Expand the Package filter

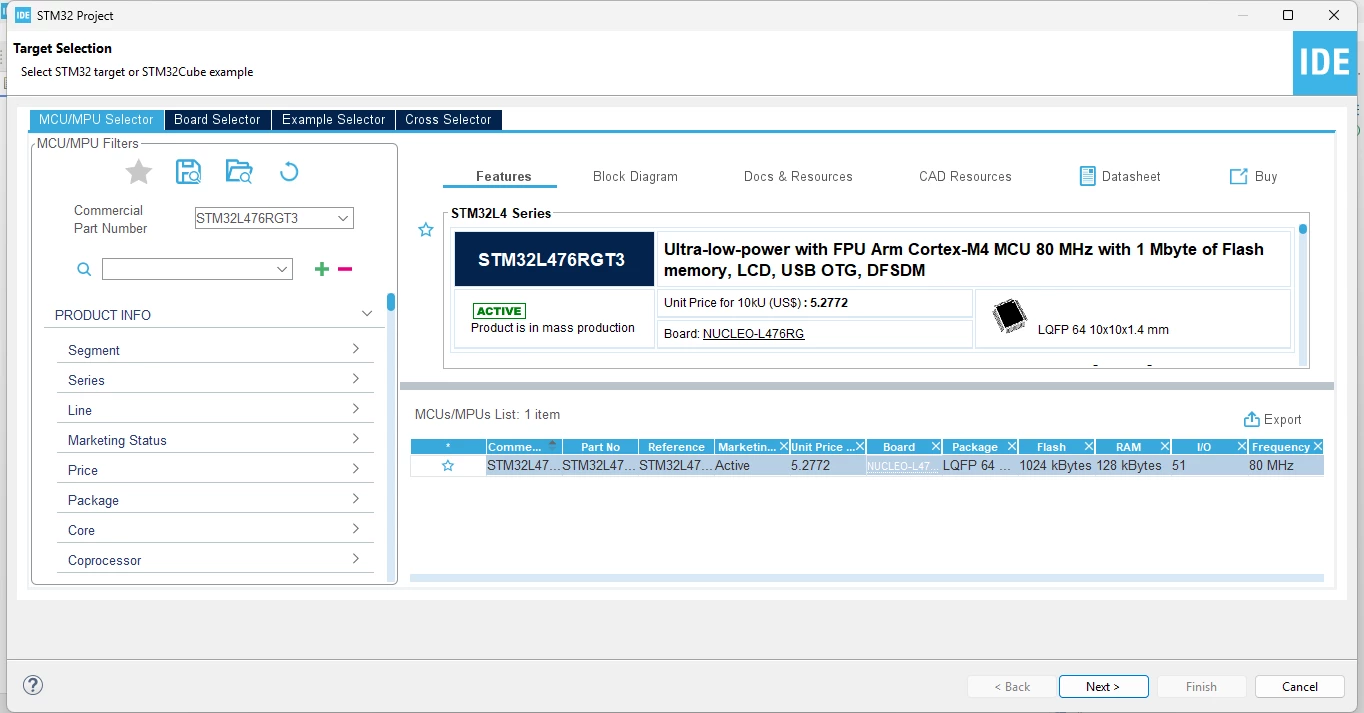pos(356,499)
